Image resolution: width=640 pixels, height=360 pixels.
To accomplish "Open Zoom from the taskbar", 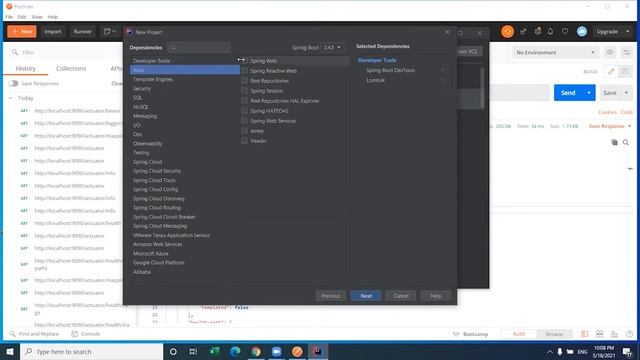I will [276, 351].
